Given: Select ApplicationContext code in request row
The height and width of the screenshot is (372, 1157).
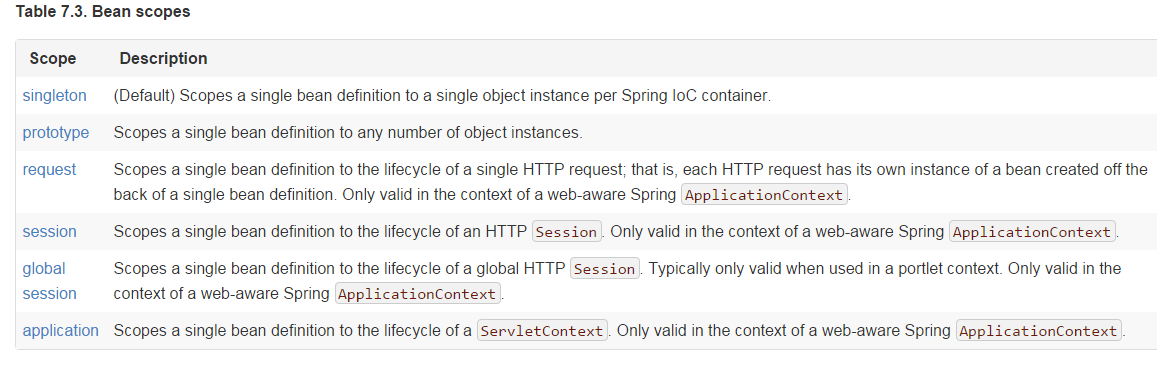Looking at the screenshot, I should 765,196.
